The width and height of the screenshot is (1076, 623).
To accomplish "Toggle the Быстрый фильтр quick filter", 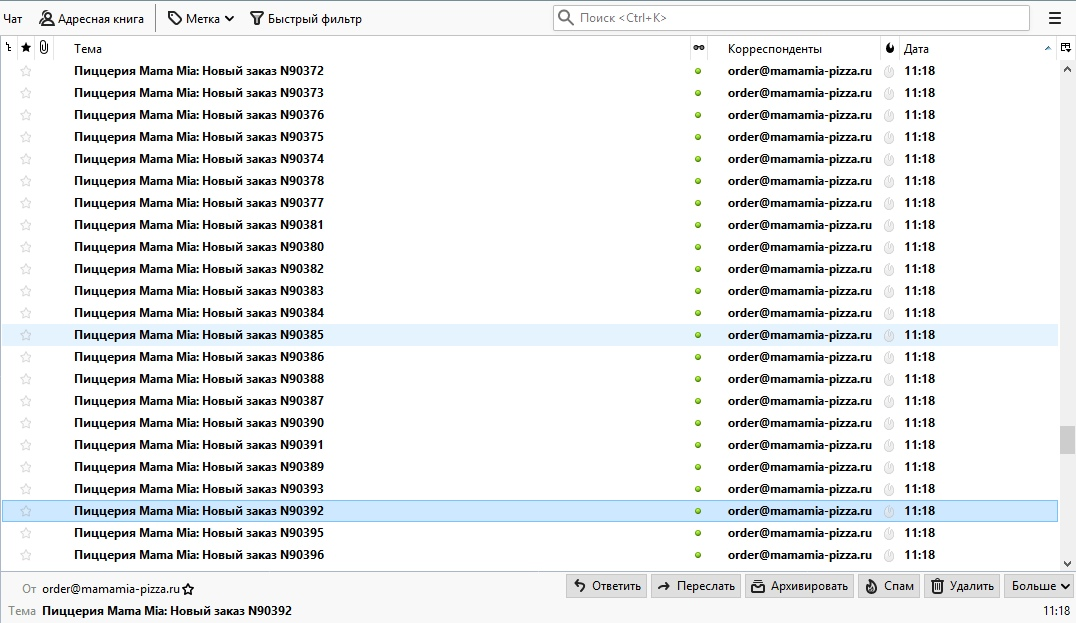I will point(305,19).
